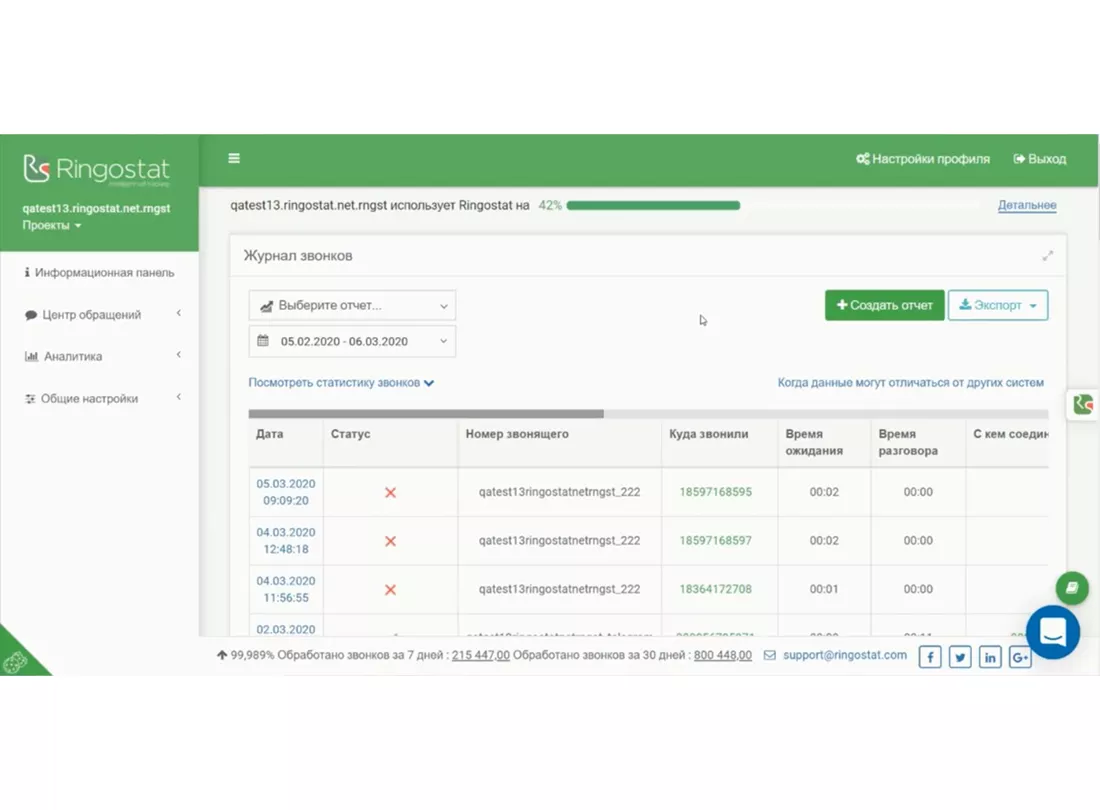The height and width of the screenshot is (810, 1100).
Task: Sort by Номер звонящего column header
Action: tap(517, 434)
